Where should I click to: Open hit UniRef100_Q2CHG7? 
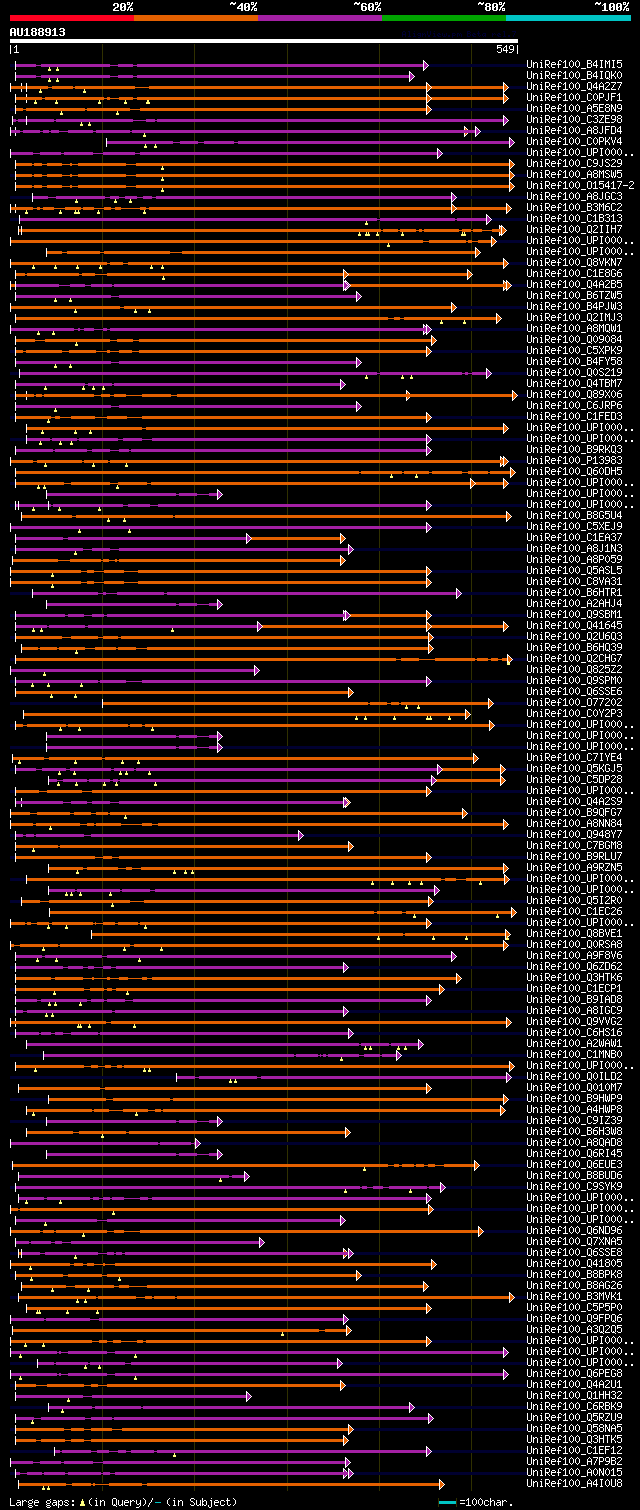574,658
